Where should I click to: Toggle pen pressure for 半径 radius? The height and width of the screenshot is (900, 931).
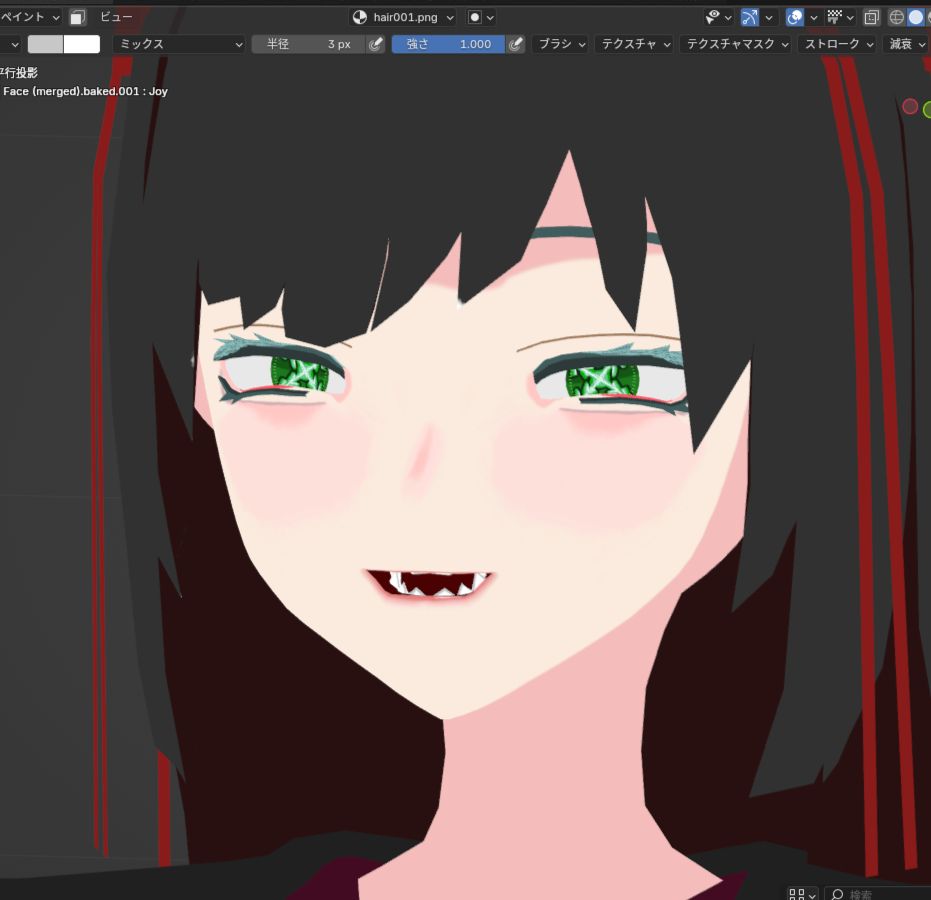[375, 44]
